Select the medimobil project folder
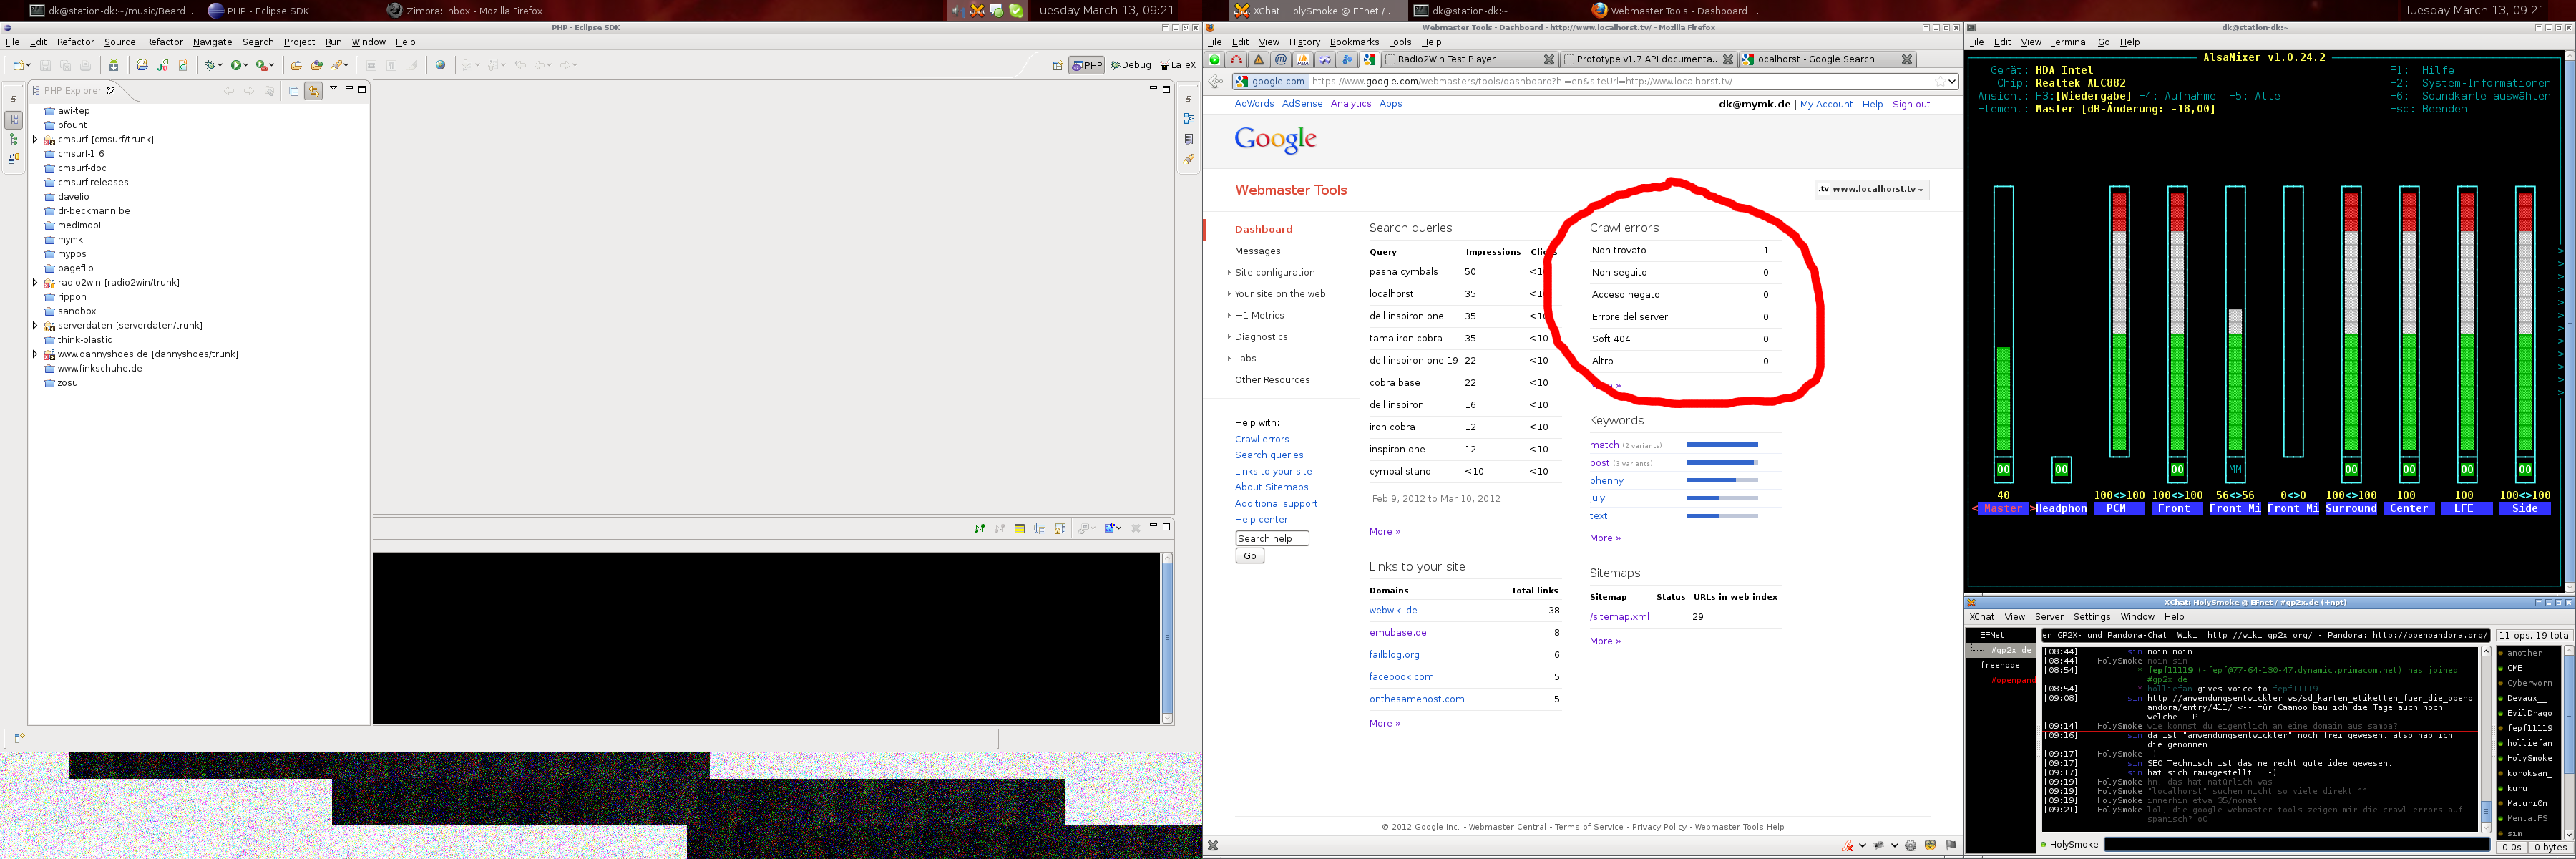 [80, 225]
